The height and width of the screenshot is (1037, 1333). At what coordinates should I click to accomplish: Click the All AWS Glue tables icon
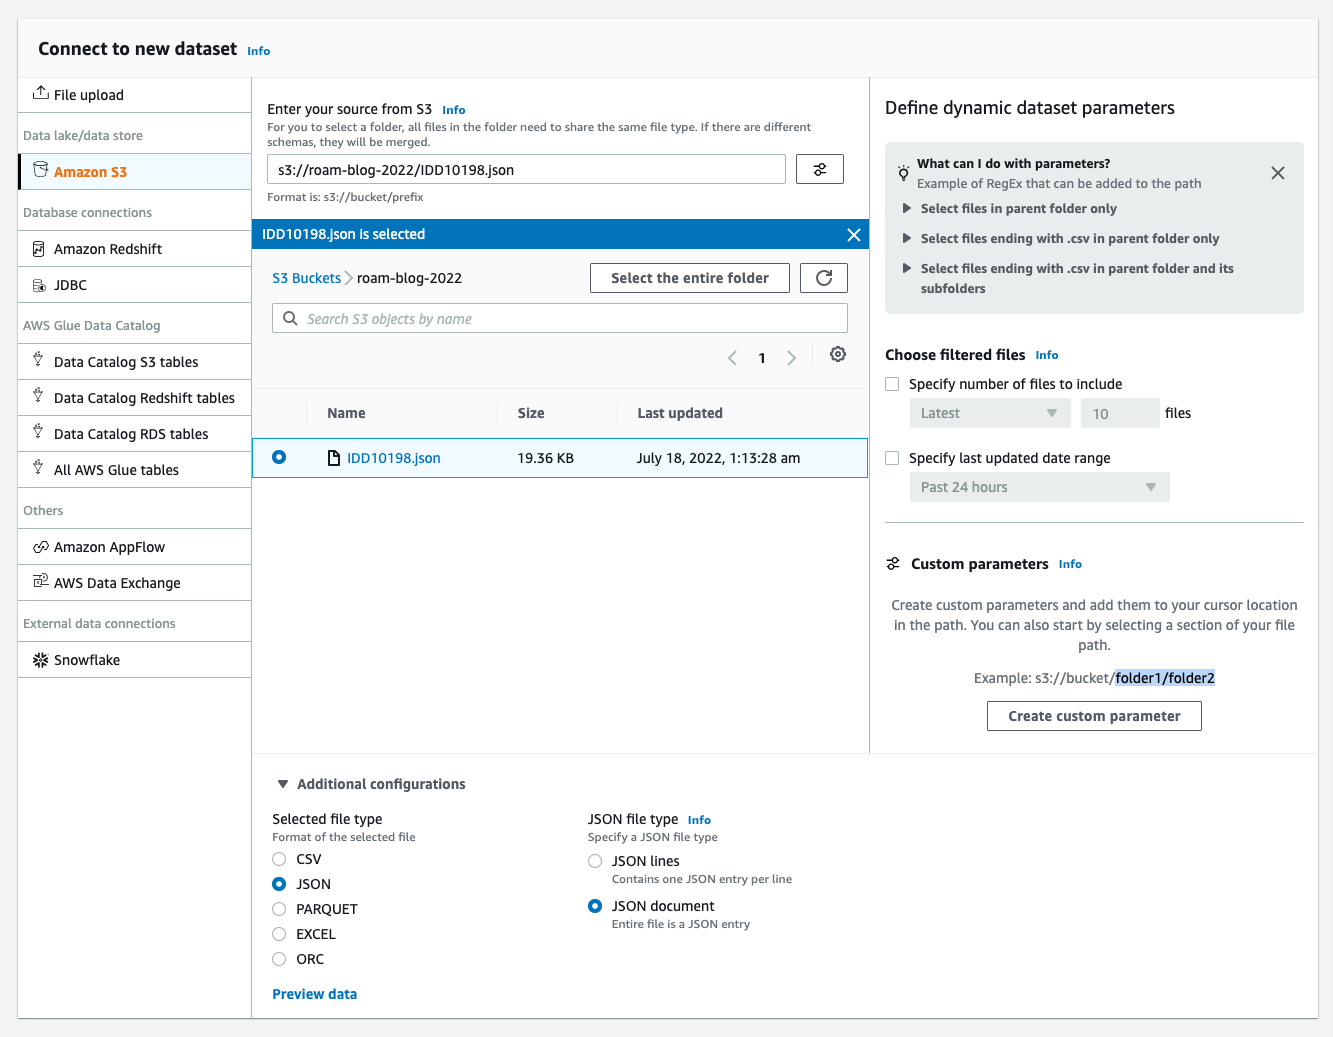[x=38, y=468]
